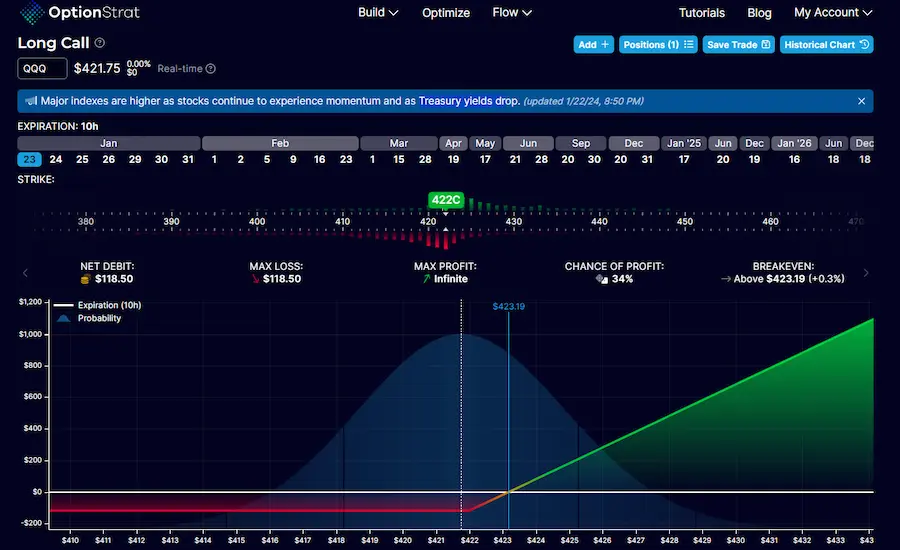Open the Historical Chart
The image size is (900, 550).
pos(827,45)
